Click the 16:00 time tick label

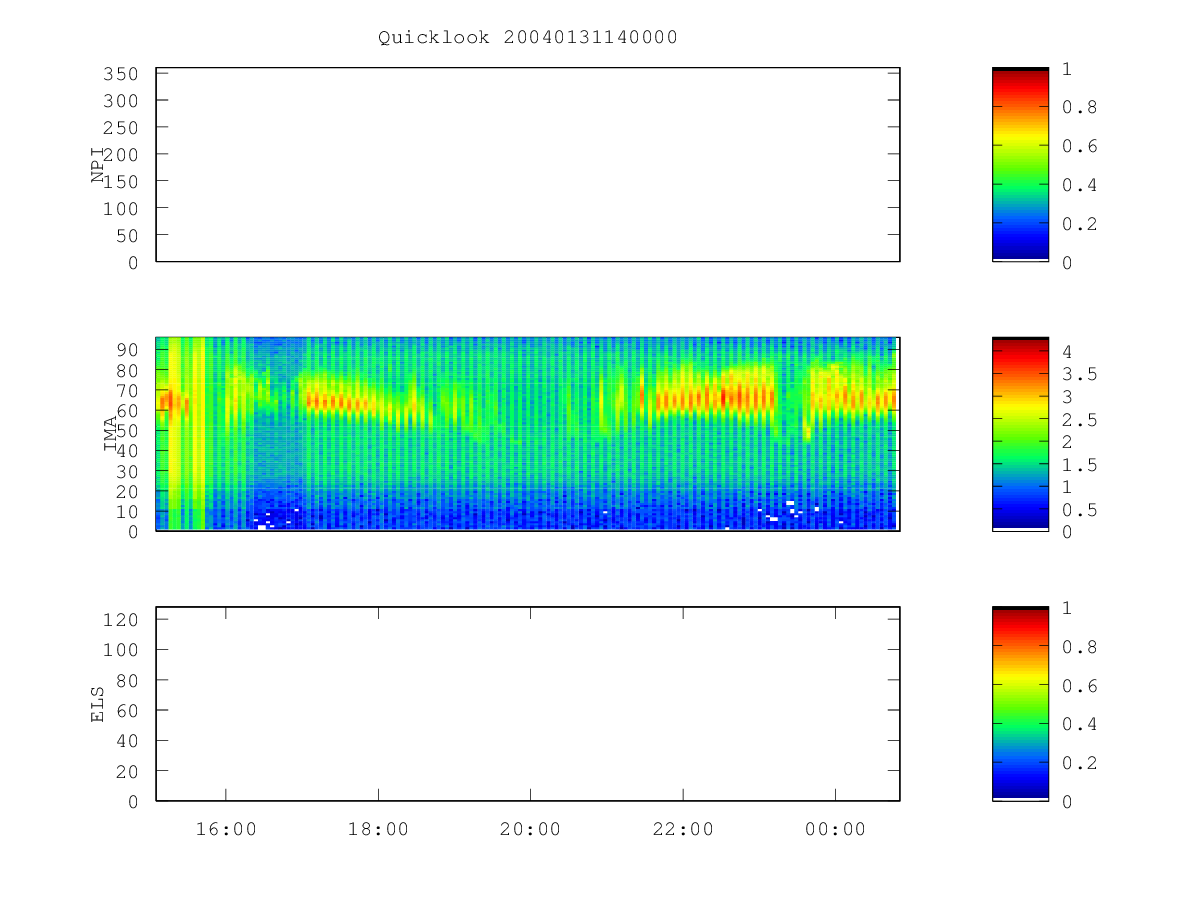tap(226, 829)
